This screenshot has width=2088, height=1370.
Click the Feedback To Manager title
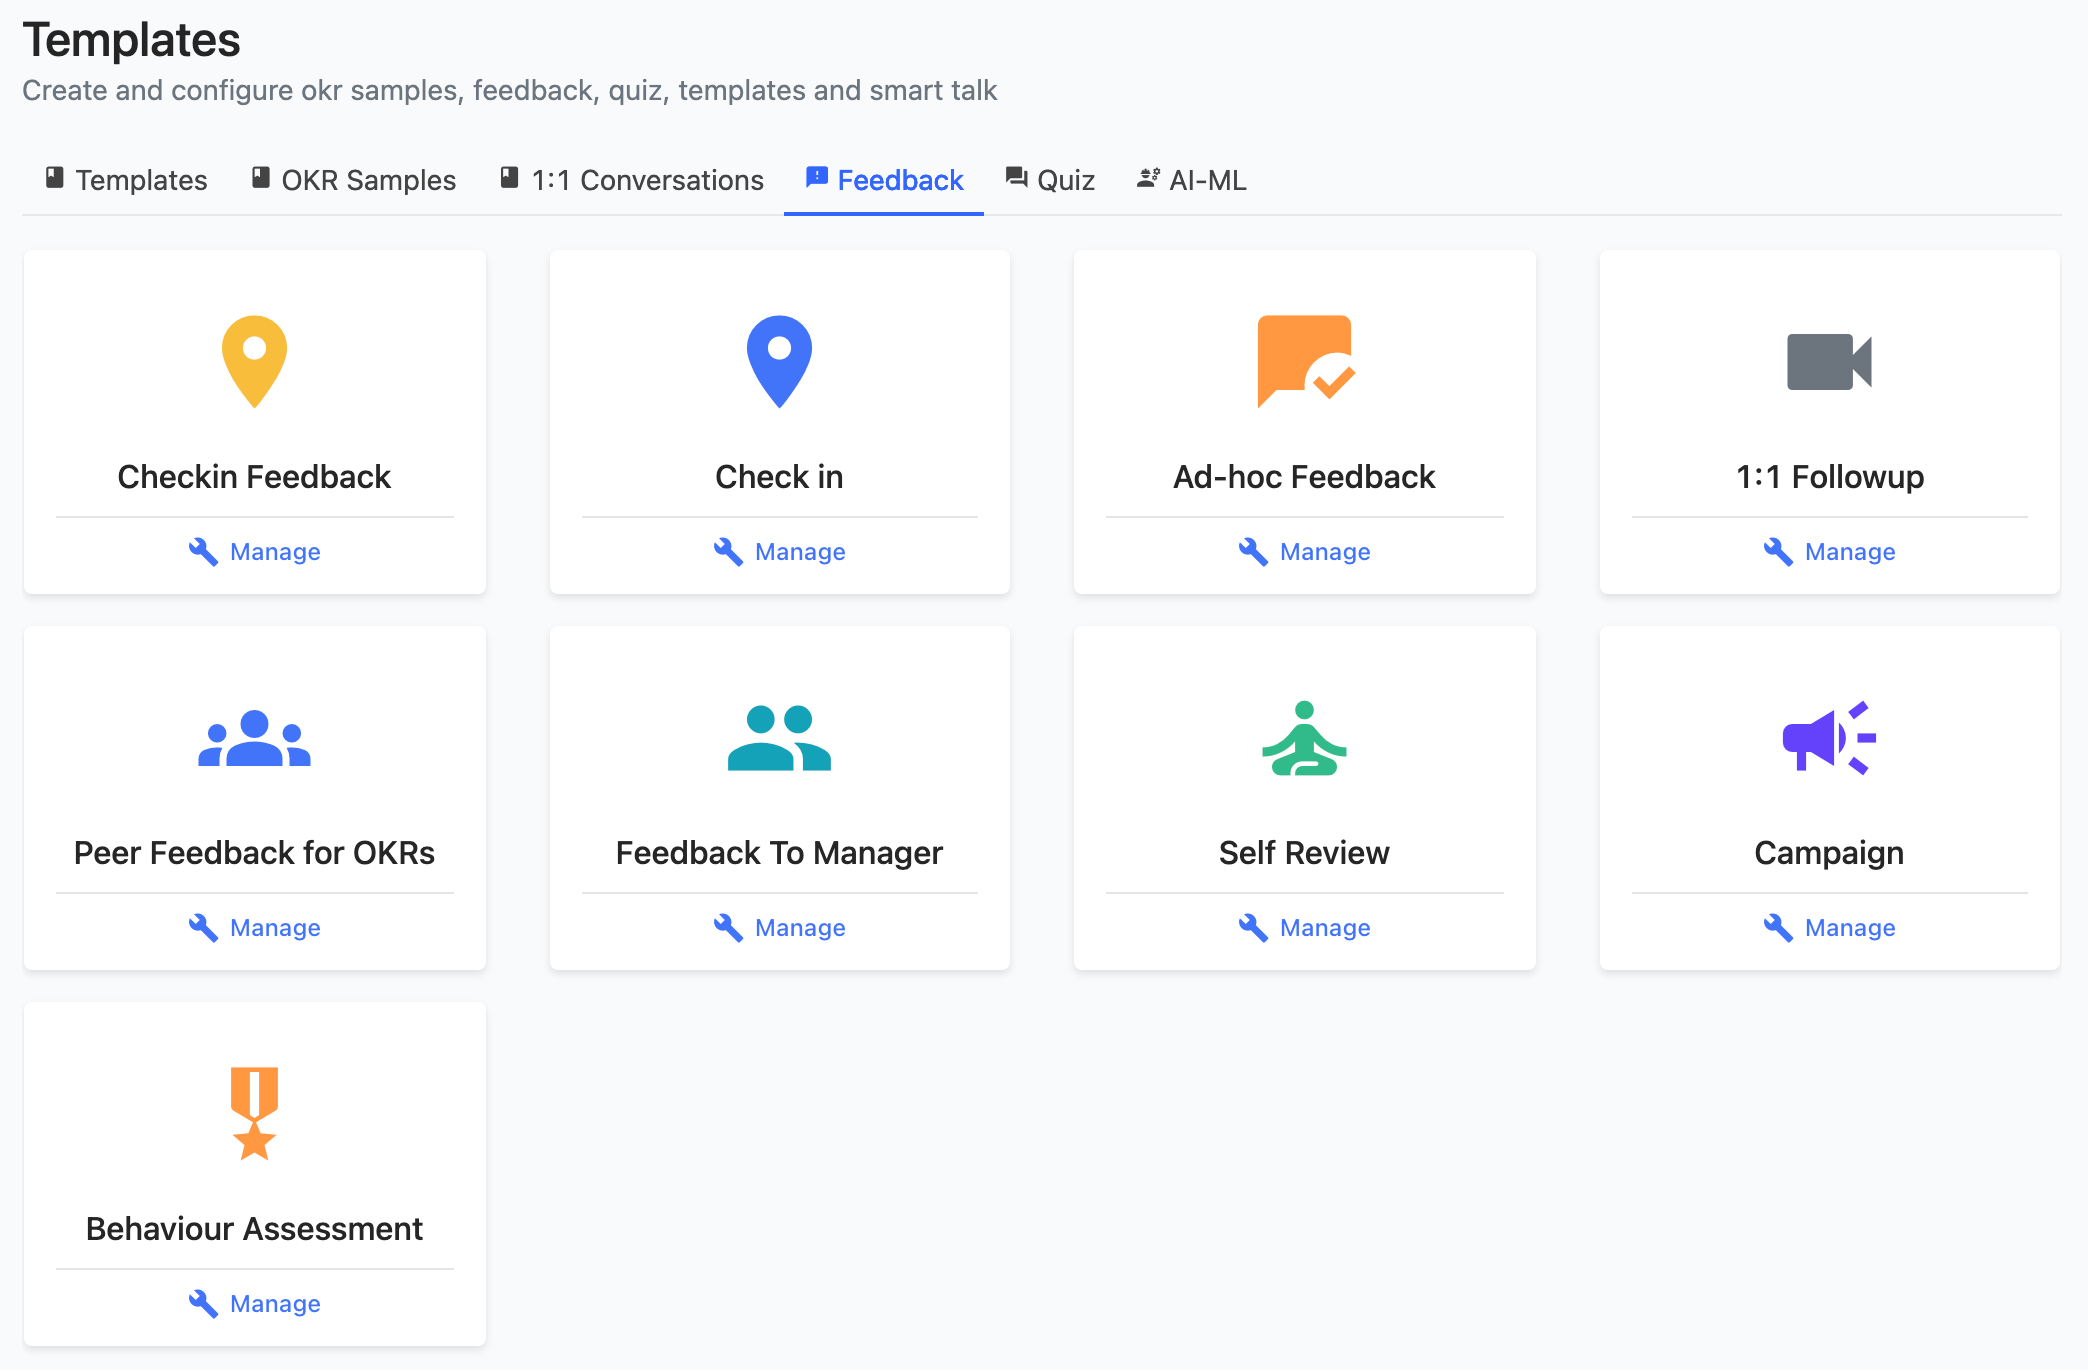click(779, 853)
